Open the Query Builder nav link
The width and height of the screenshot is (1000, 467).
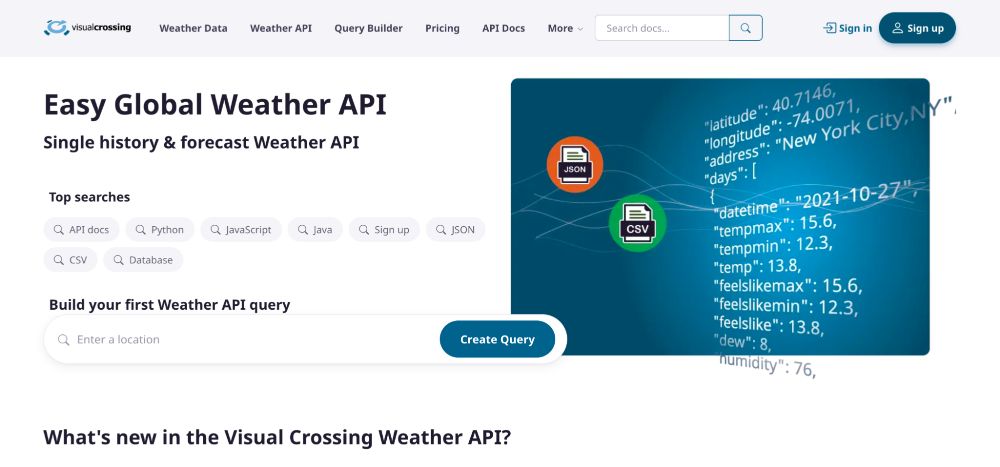pyautogui.click(x=369, y=28)
